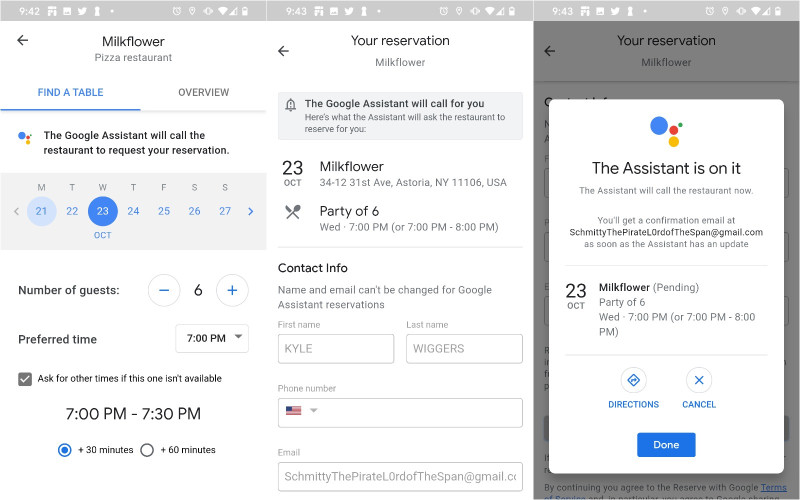800x500 pixels.
Task: Tap back arrow on the middle Your reservation screen
Action: click(x=284, y=51)
